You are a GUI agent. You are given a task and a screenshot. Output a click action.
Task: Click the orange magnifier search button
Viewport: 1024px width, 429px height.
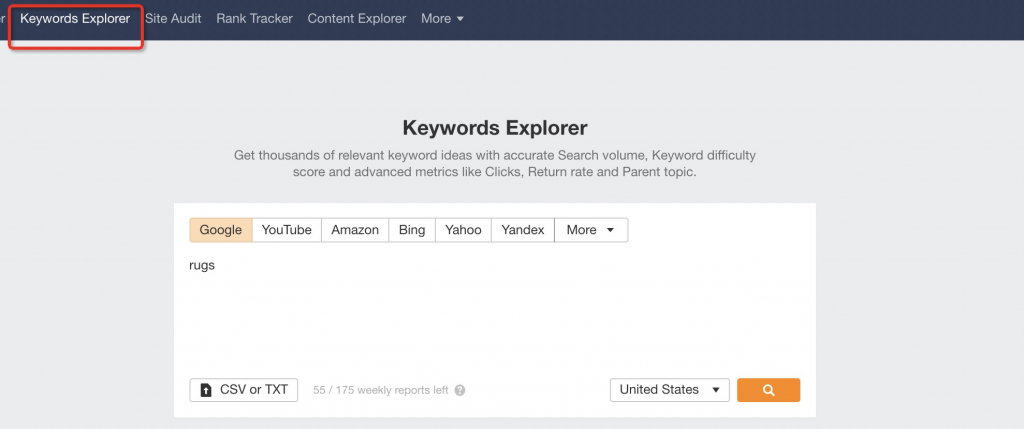[768, 390]
